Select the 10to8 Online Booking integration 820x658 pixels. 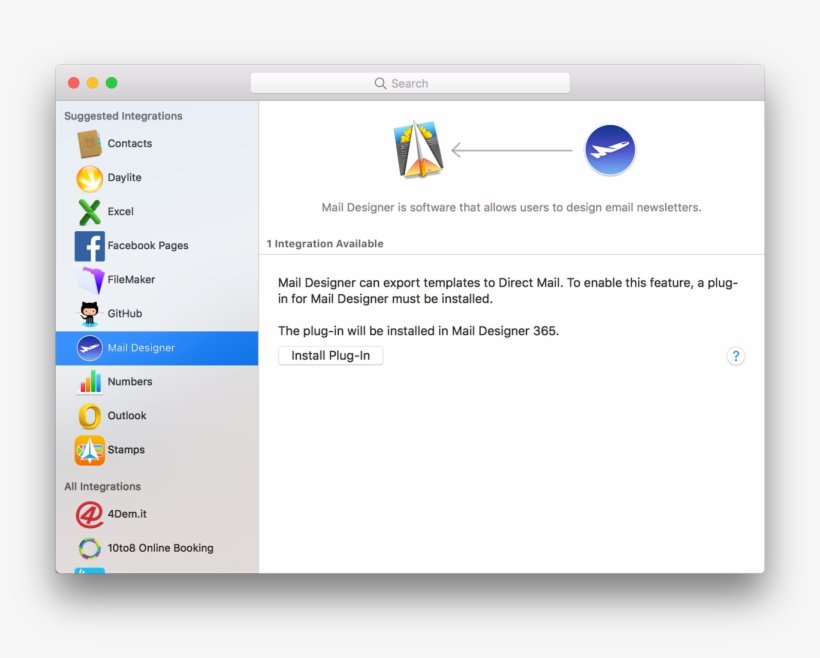pos(88,547)
